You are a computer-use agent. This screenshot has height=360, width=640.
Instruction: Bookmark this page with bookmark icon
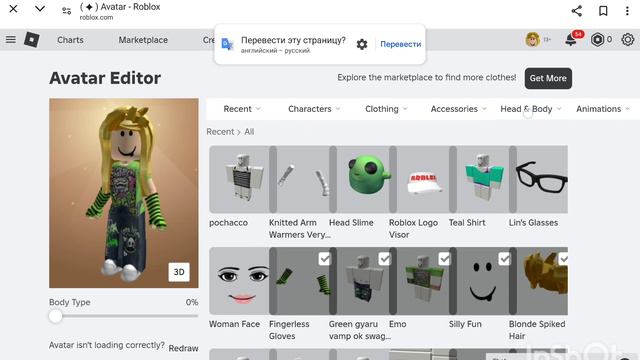tap(603, 11)
